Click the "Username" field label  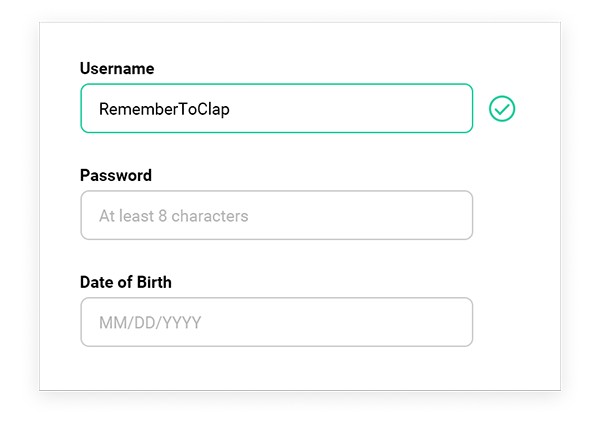tap(117, 69)
